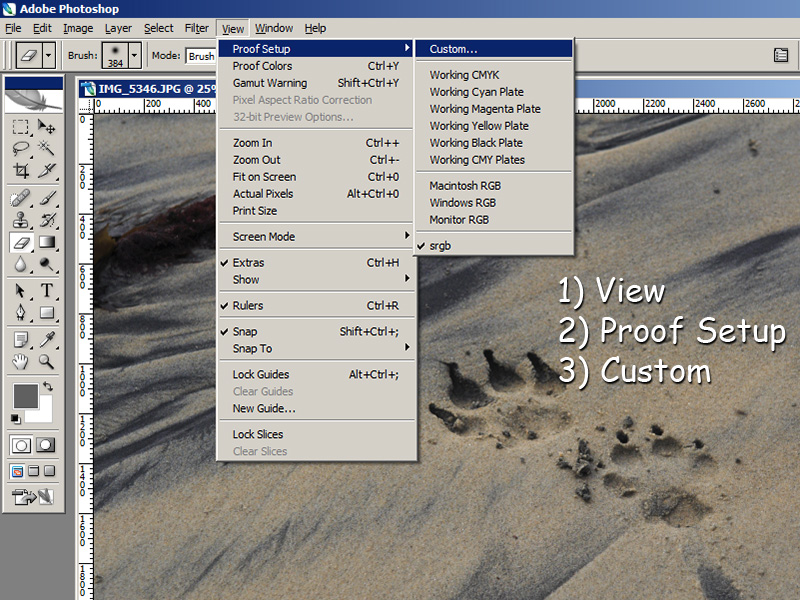Image resolution: width=800 pixels, height=600 pixels.
Task: Choose New Guide... from the View menu
Action: coord(316,408)
